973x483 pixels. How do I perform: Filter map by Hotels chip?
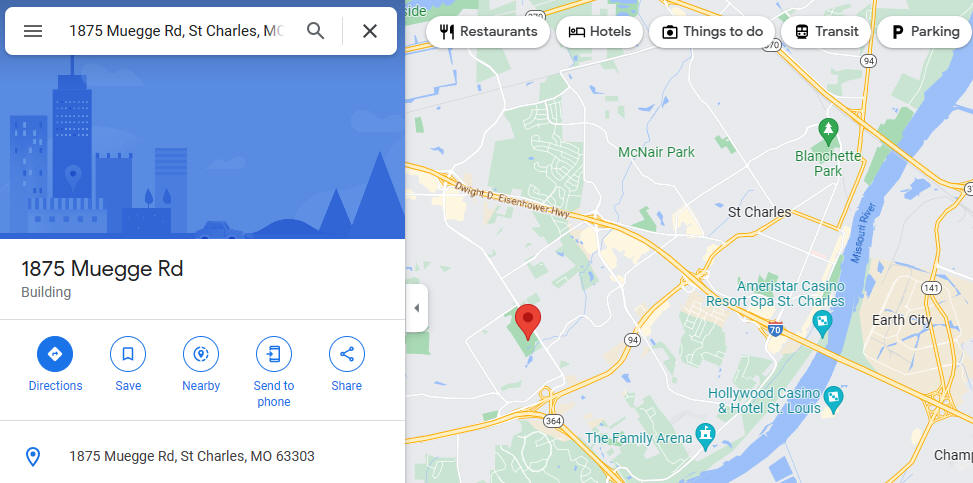click(599, 32)
